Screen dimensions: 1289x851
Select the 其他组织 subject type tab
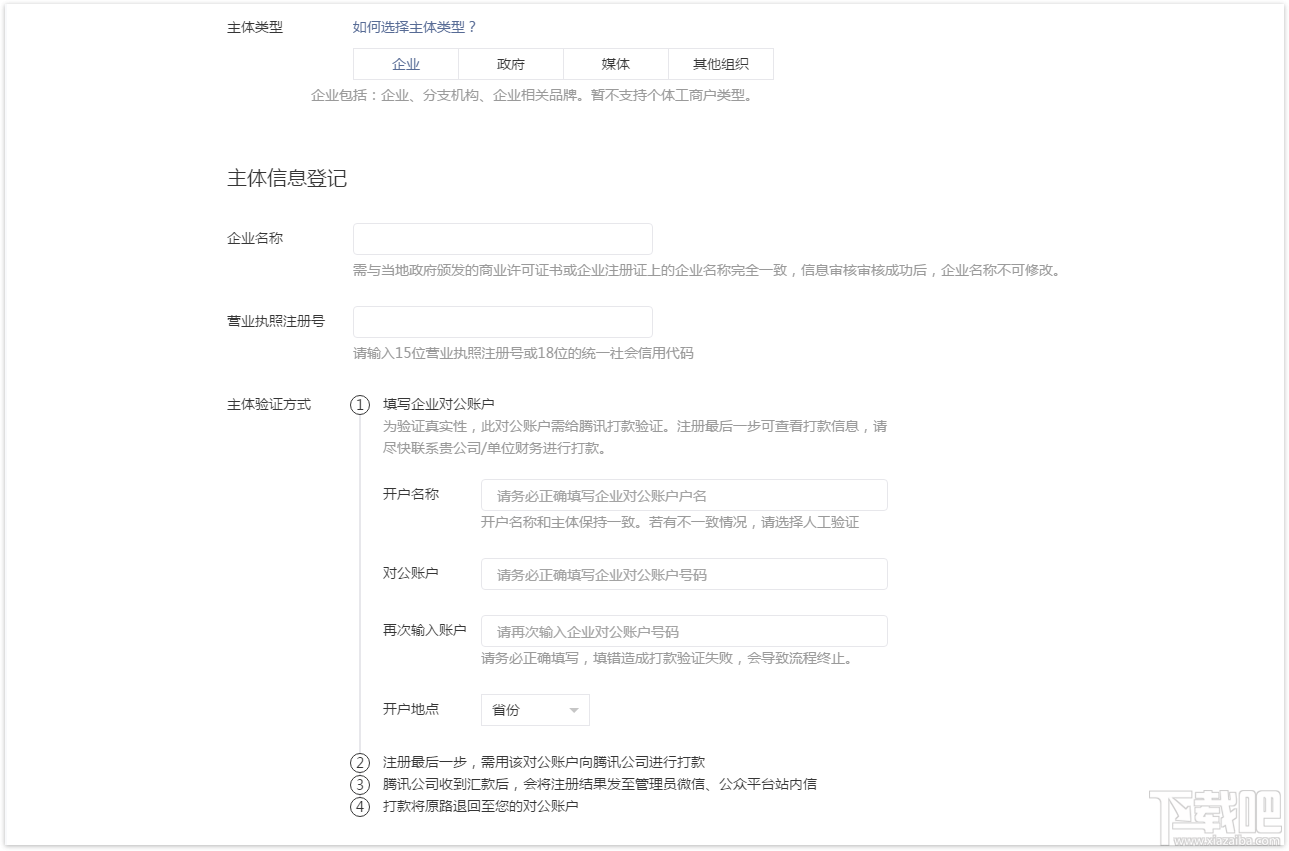pyautogui.click(x=719, y=63)
